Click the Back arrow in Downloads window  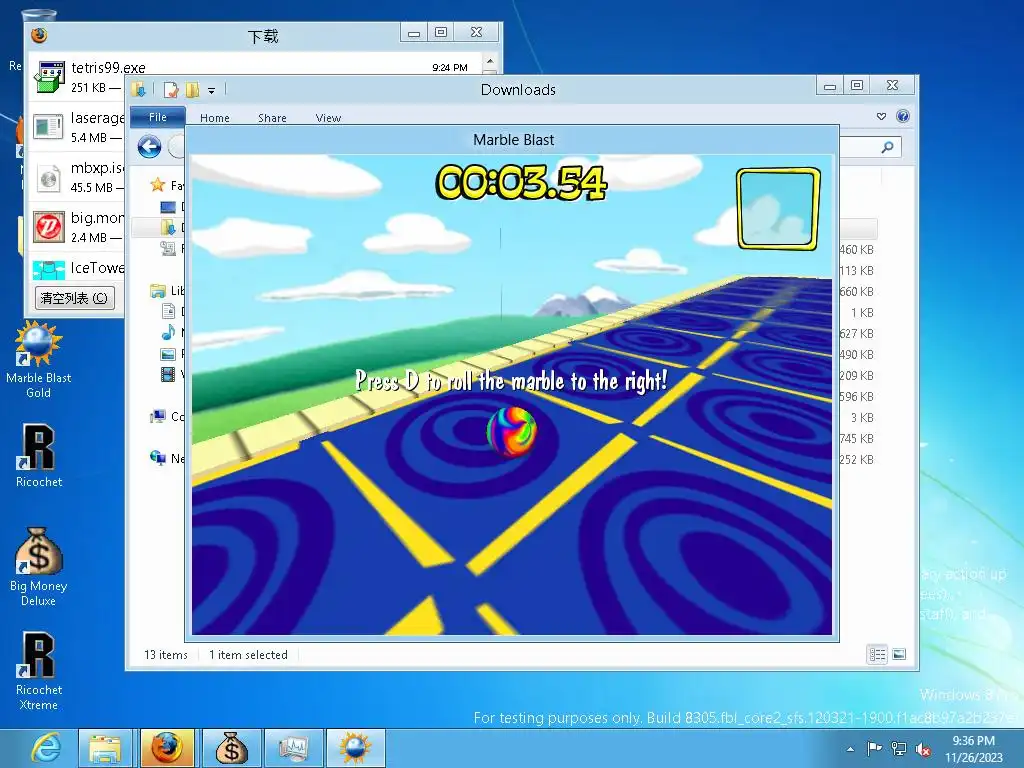(x=150, y=146)
